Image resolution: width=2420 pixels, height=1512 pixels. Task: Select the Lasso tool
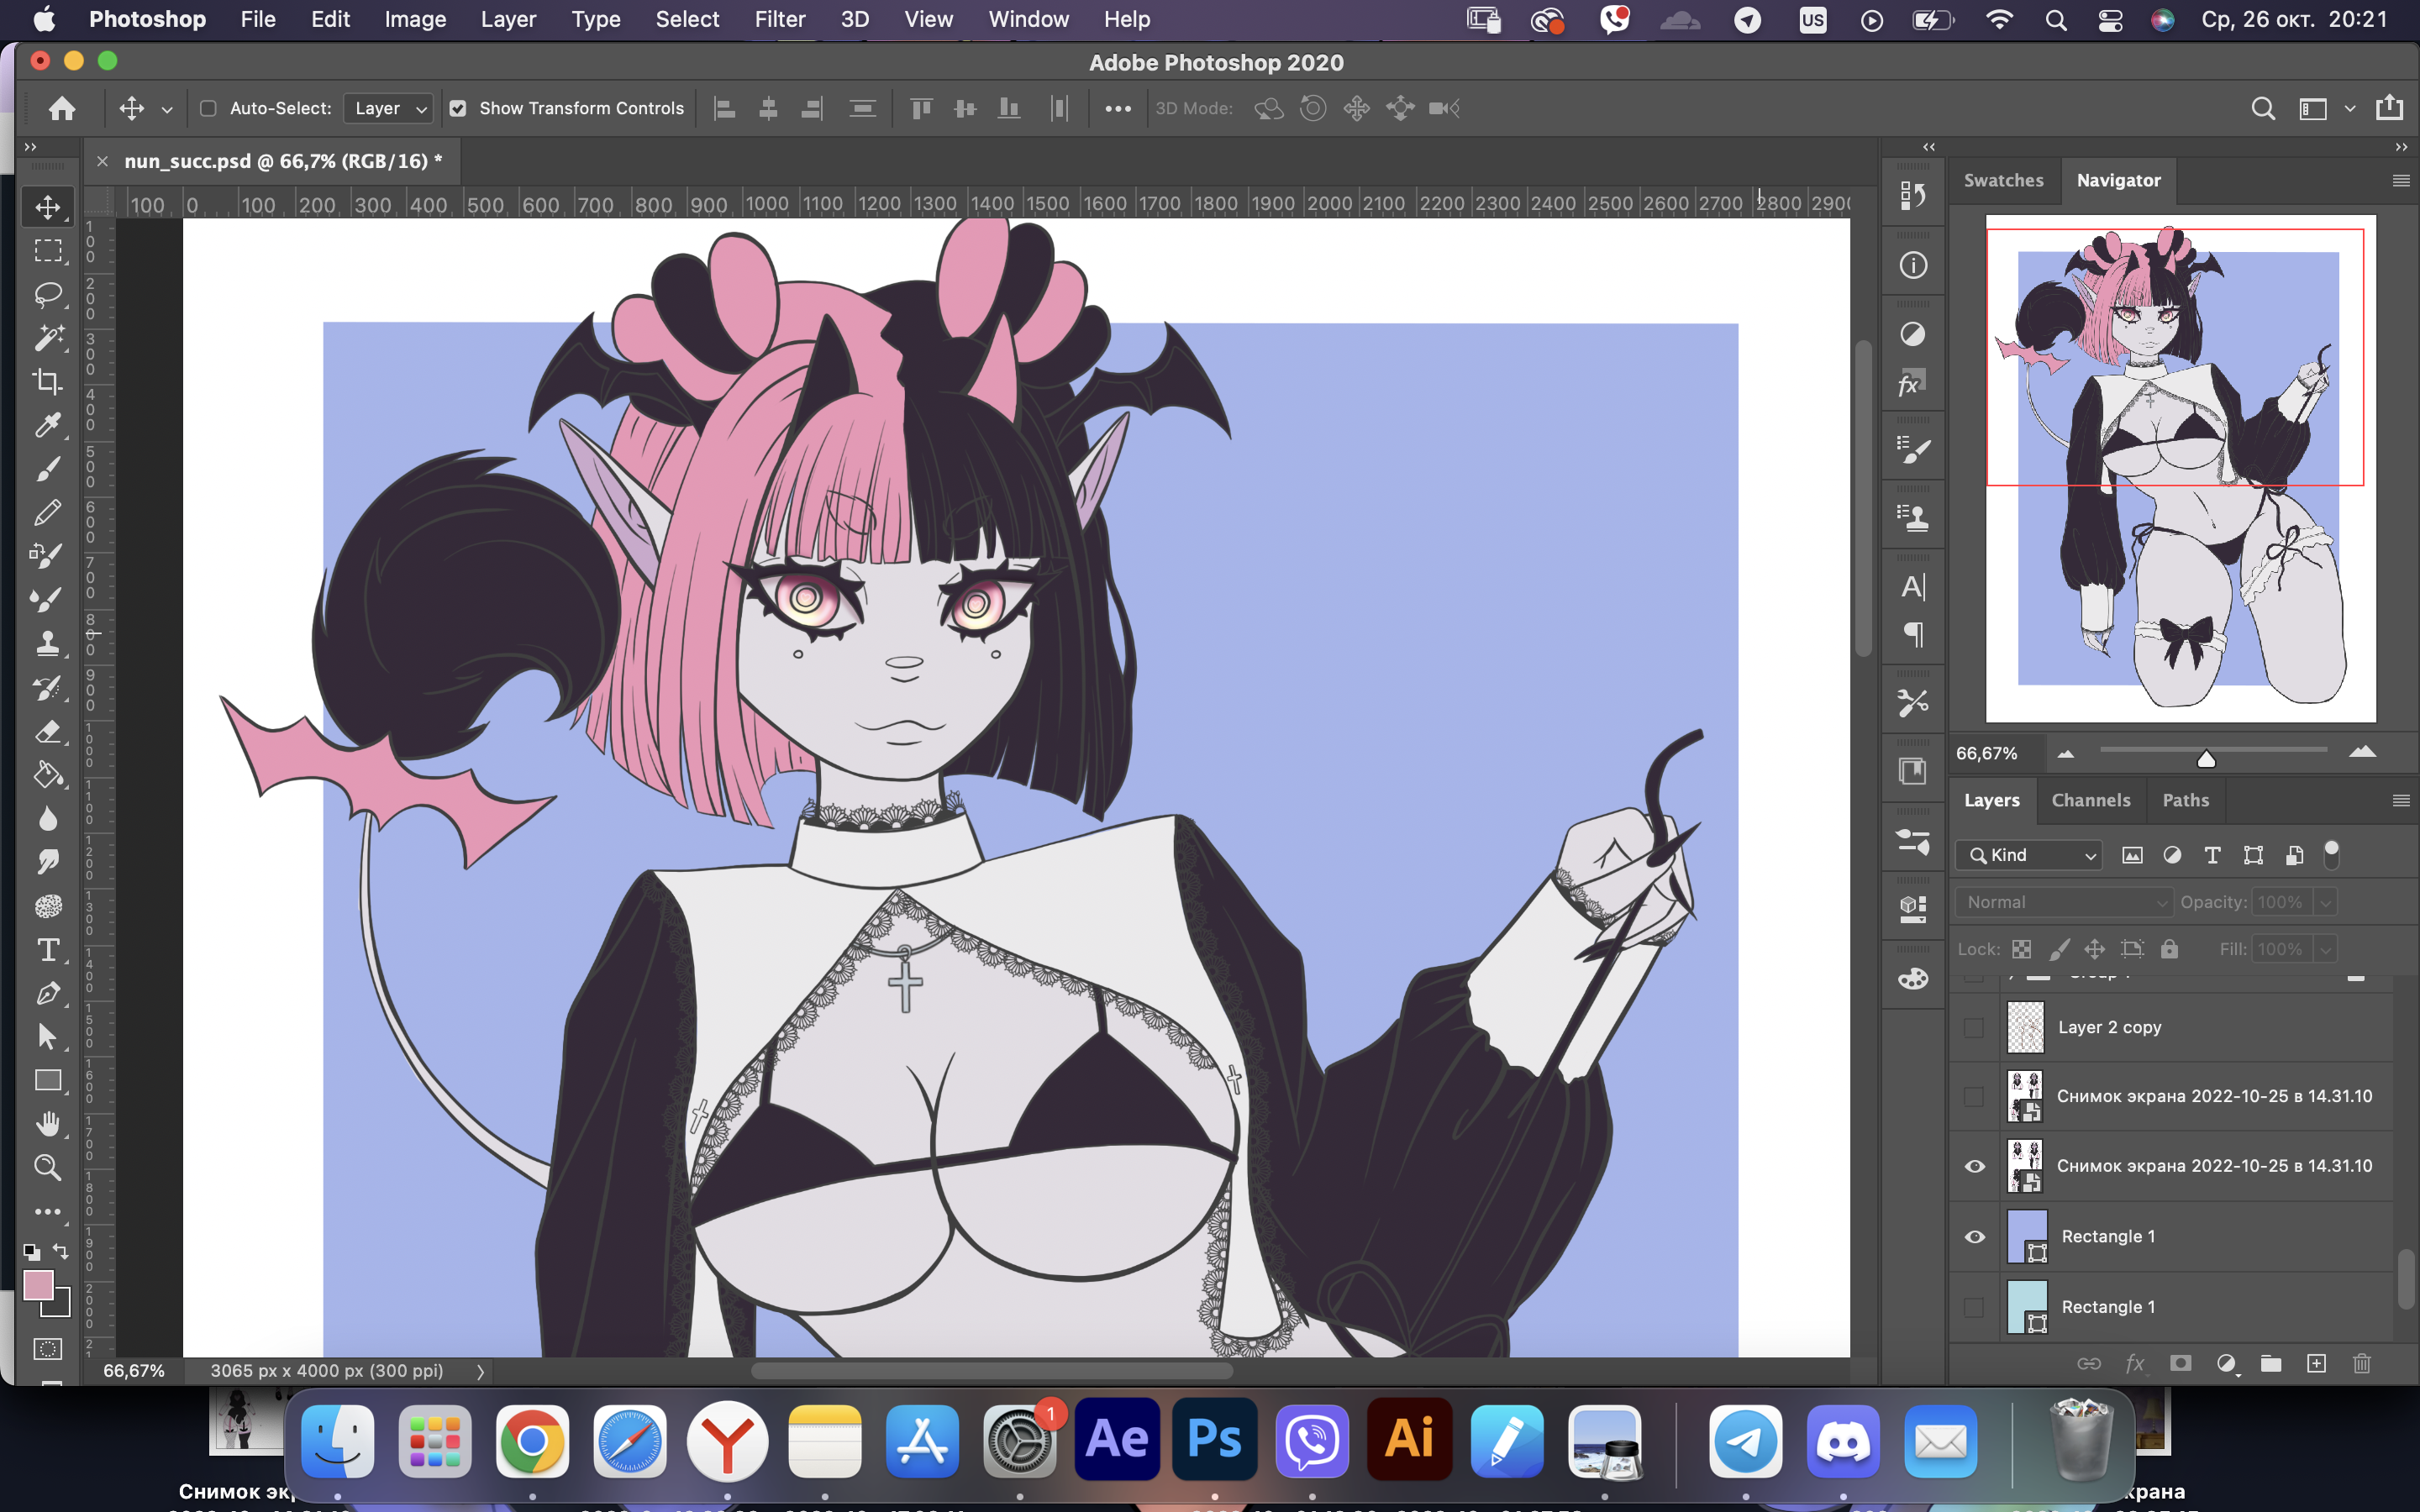tap(47, 294)
